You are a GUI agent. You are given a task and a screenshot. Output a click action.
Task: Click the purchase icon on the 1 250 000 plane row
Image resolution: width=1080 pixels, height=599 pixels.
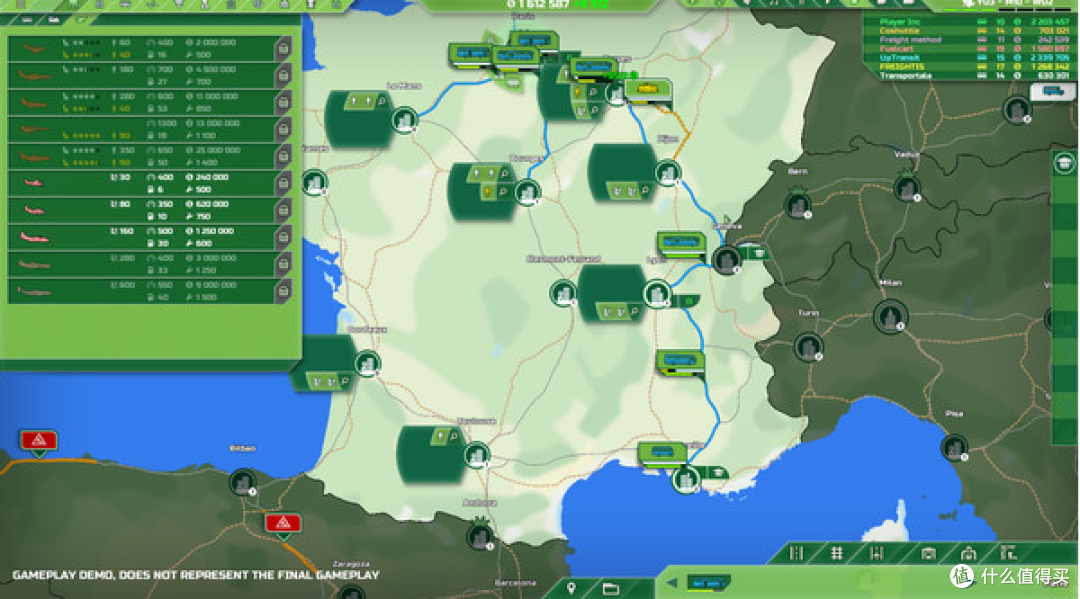click(x=283, y=238)
